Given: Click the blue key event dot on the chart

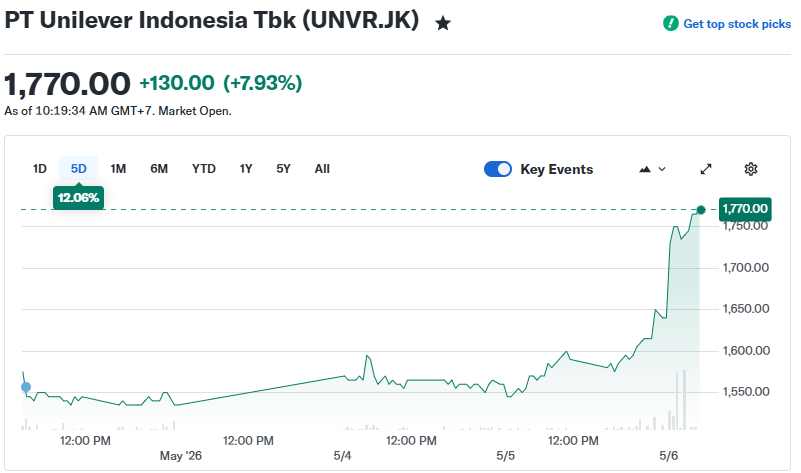Looking at the screenshot, I should coord(26,387).
